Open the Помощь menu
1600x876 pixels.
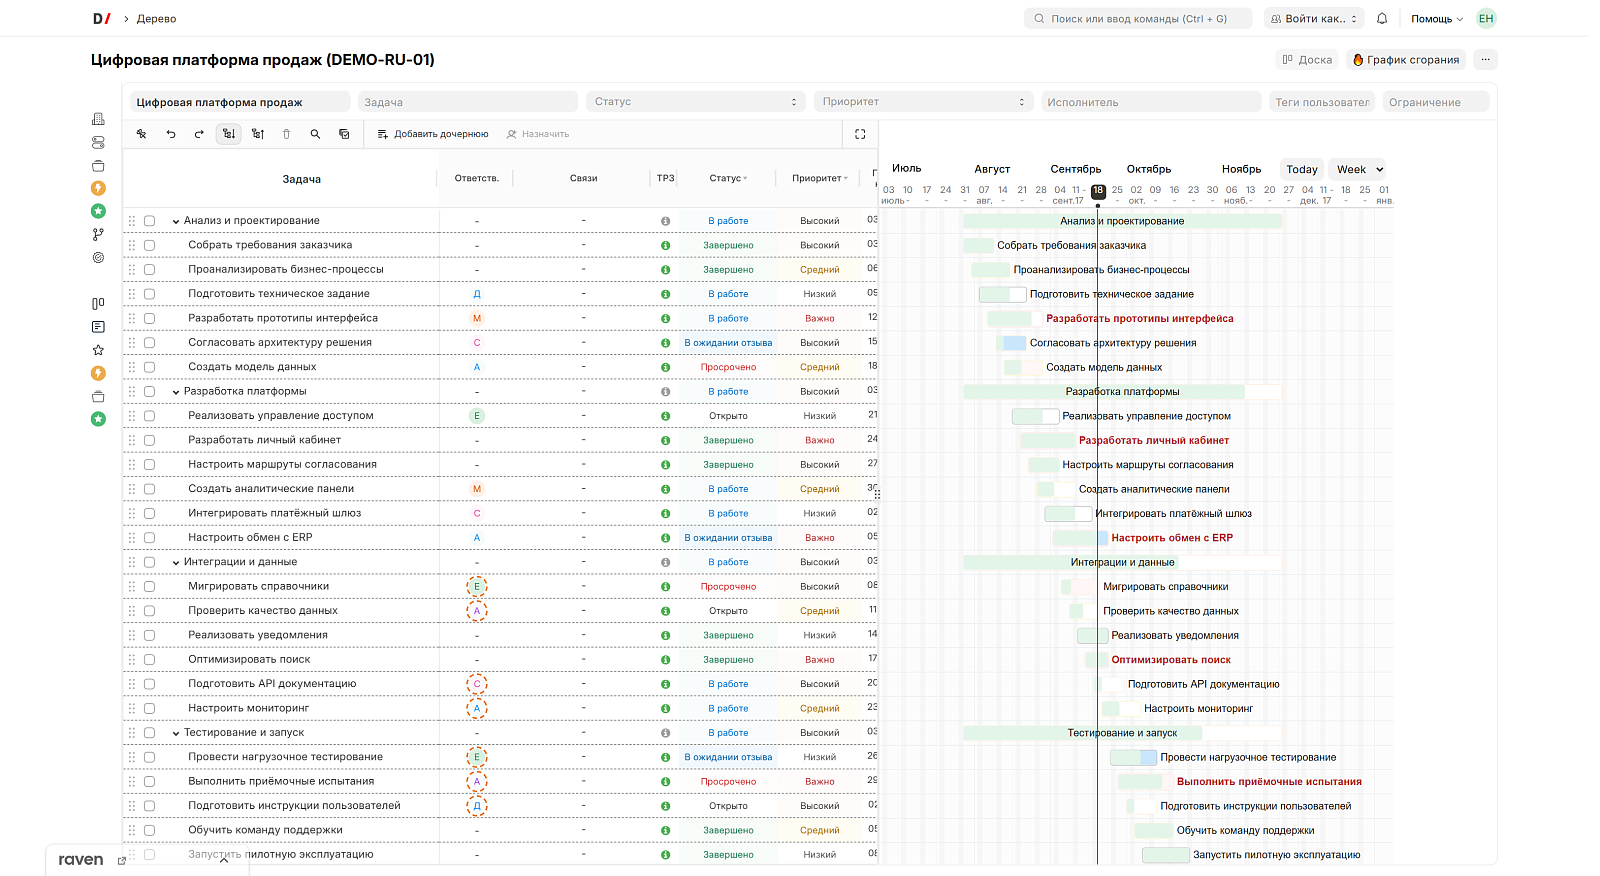coord(1437,19)
